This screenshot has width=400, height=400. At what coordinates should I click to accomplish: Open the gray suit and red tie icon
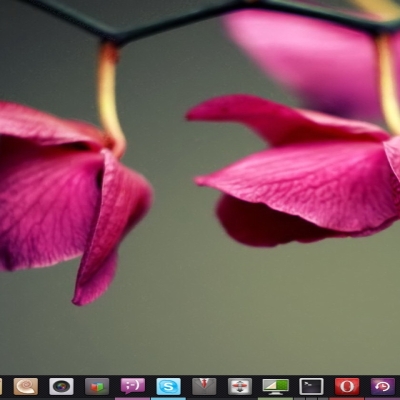pos(204,386)
